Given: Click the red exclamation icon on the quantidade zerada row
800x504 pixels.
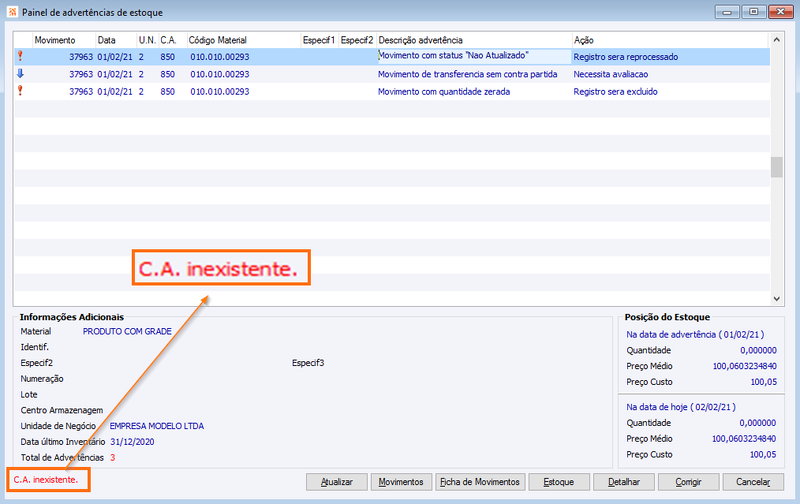Looking at the screenshot, I should 20,91.
